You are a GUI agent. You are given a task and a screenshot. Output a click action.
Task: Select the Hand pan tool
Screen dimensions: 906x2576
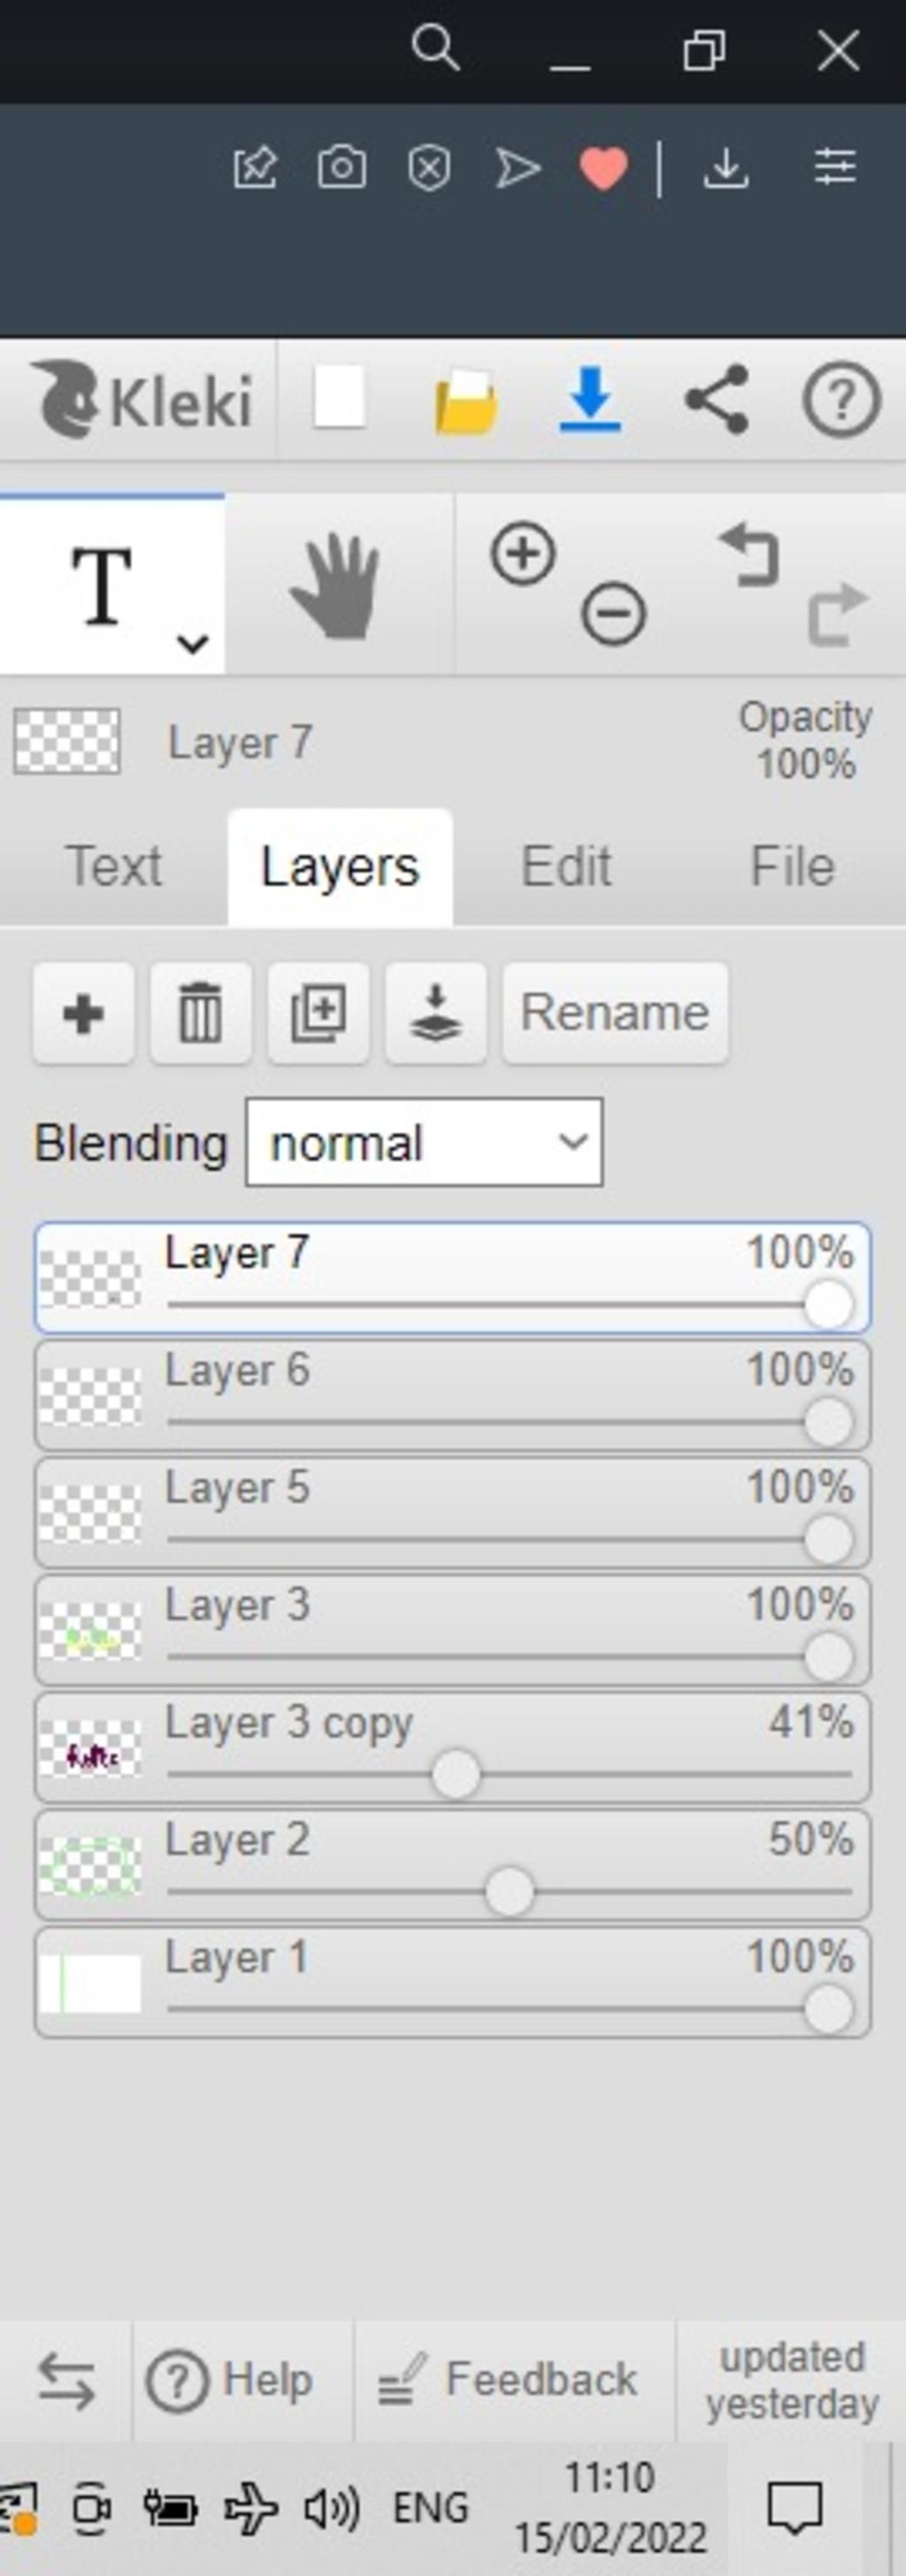(337, 586)
